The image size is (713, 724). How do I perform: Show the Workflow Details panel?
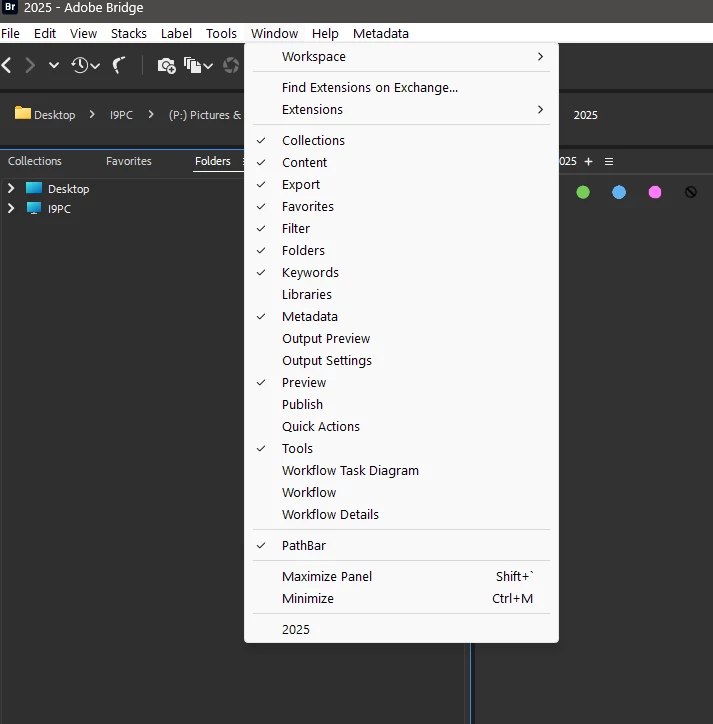click(x=401, y=515)
